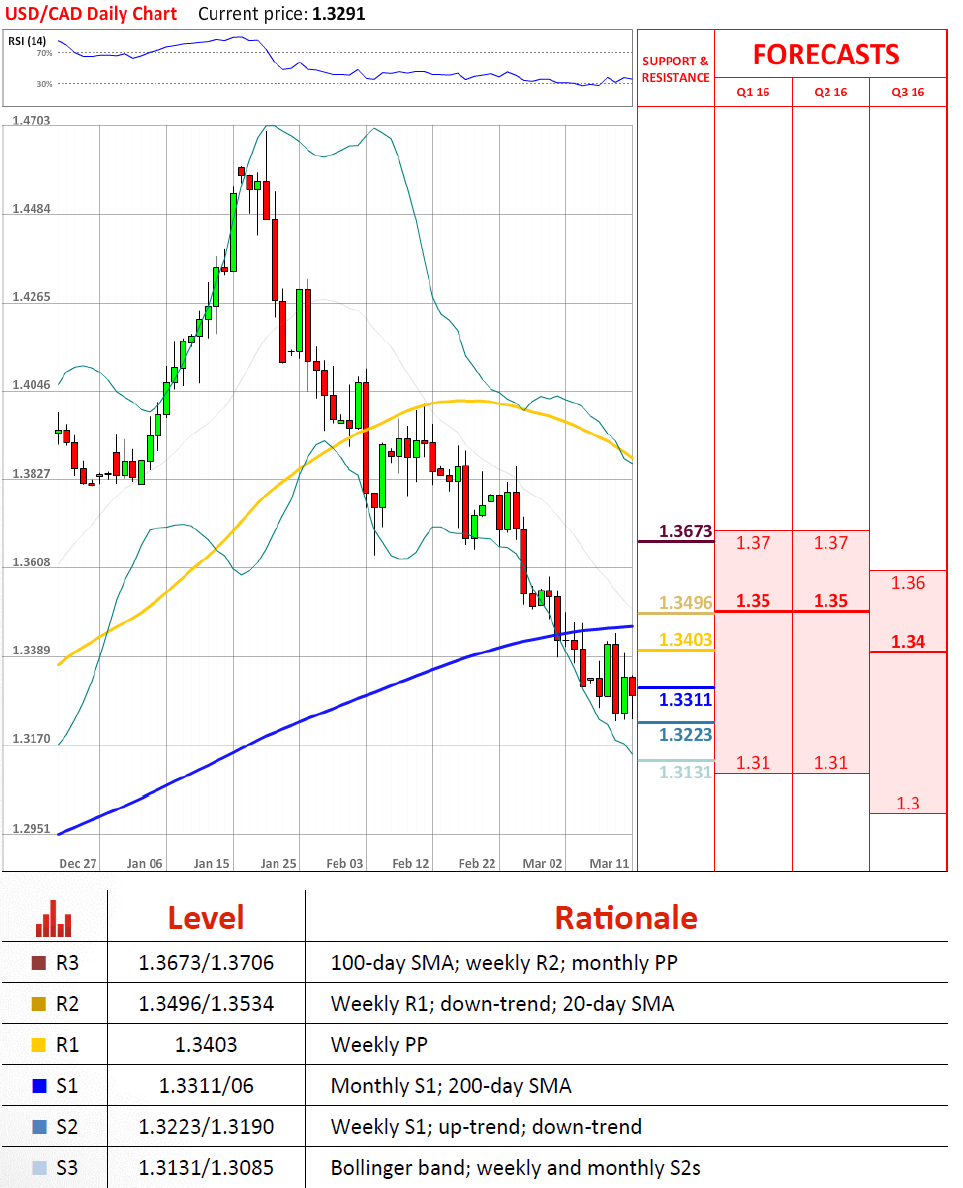Select the Q1 16 forecast column header
963x1188 pixels.
[x=753, y=92]
